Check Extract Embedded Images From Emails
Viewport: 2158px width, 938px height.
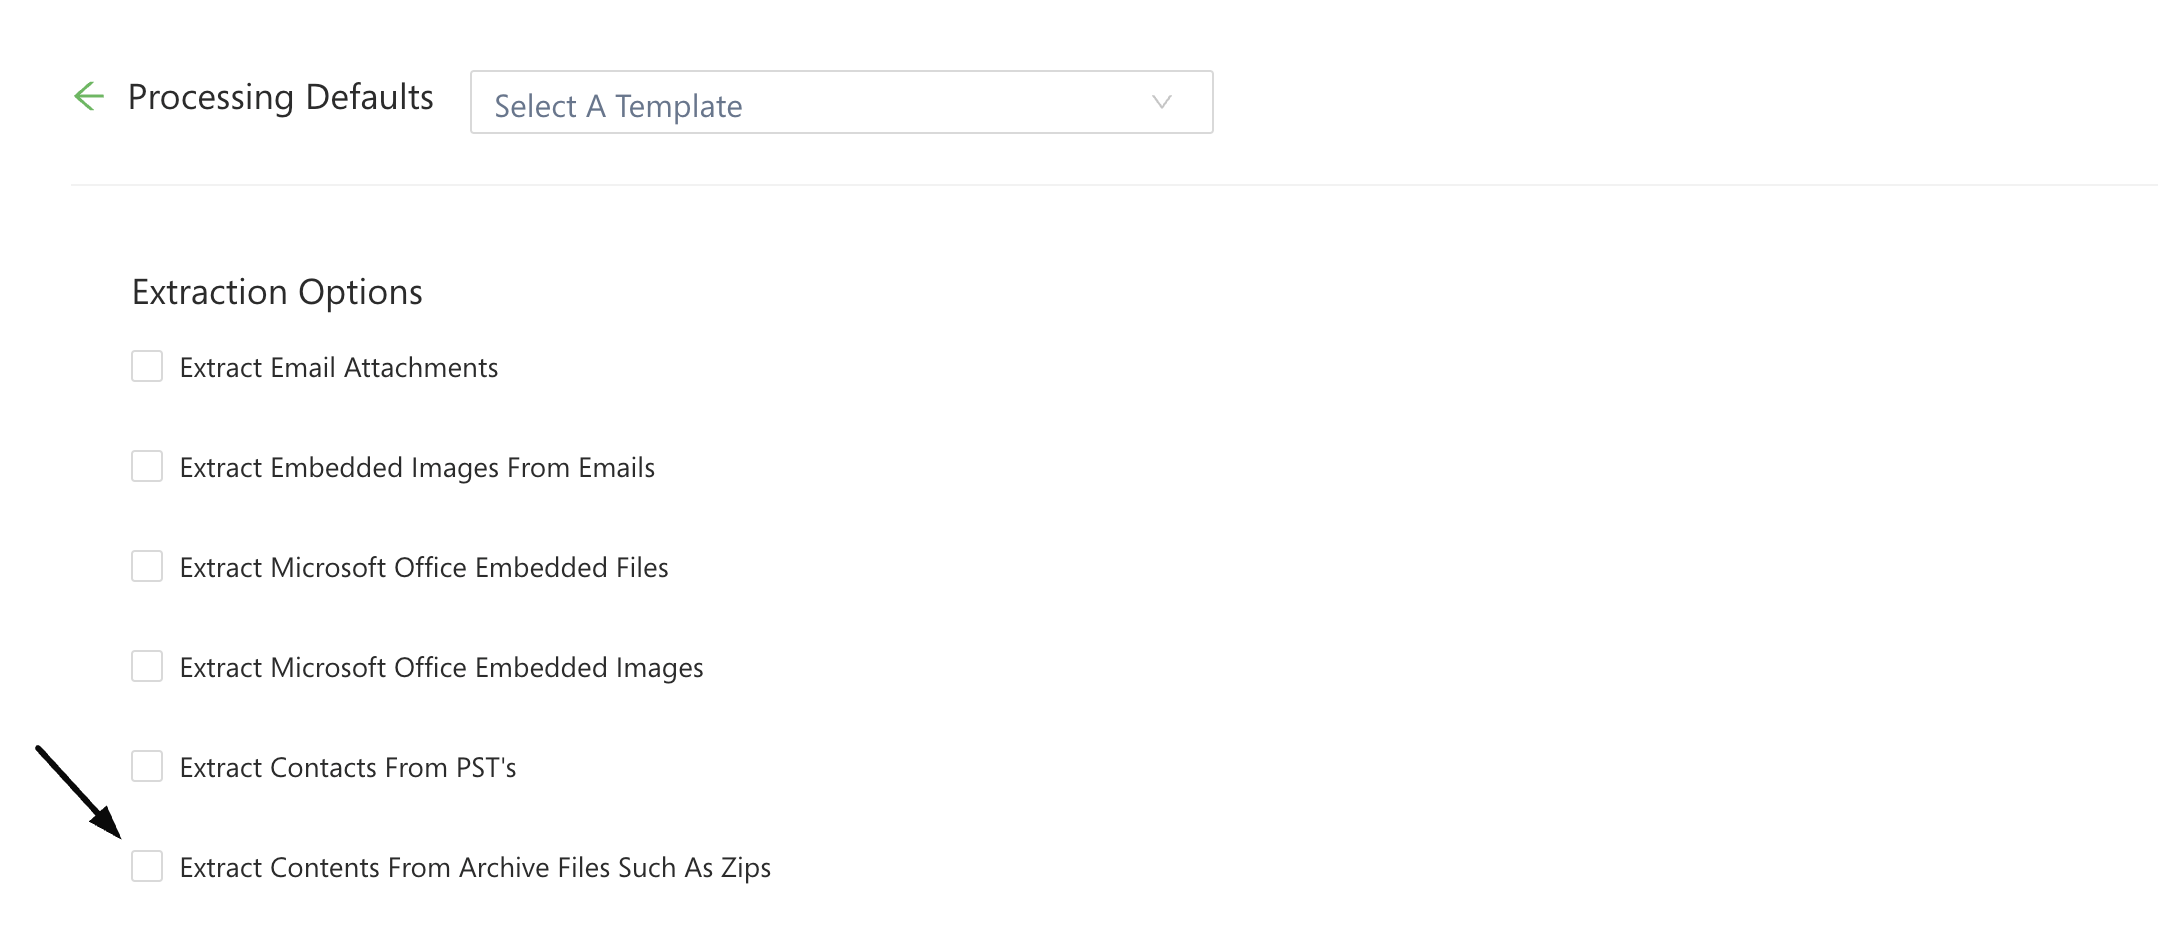coord(147,466)
